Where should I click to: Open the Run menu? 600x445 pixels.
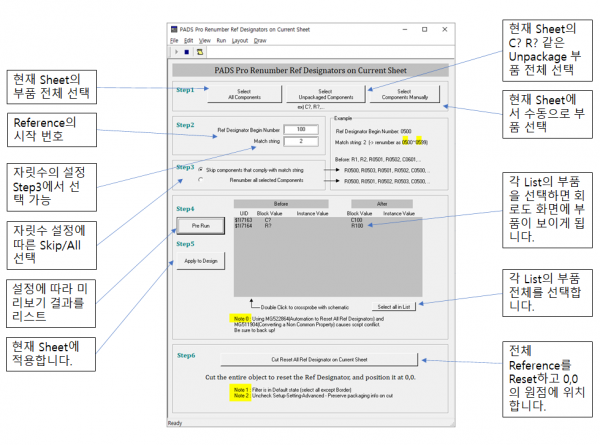[x=220, y=40]
